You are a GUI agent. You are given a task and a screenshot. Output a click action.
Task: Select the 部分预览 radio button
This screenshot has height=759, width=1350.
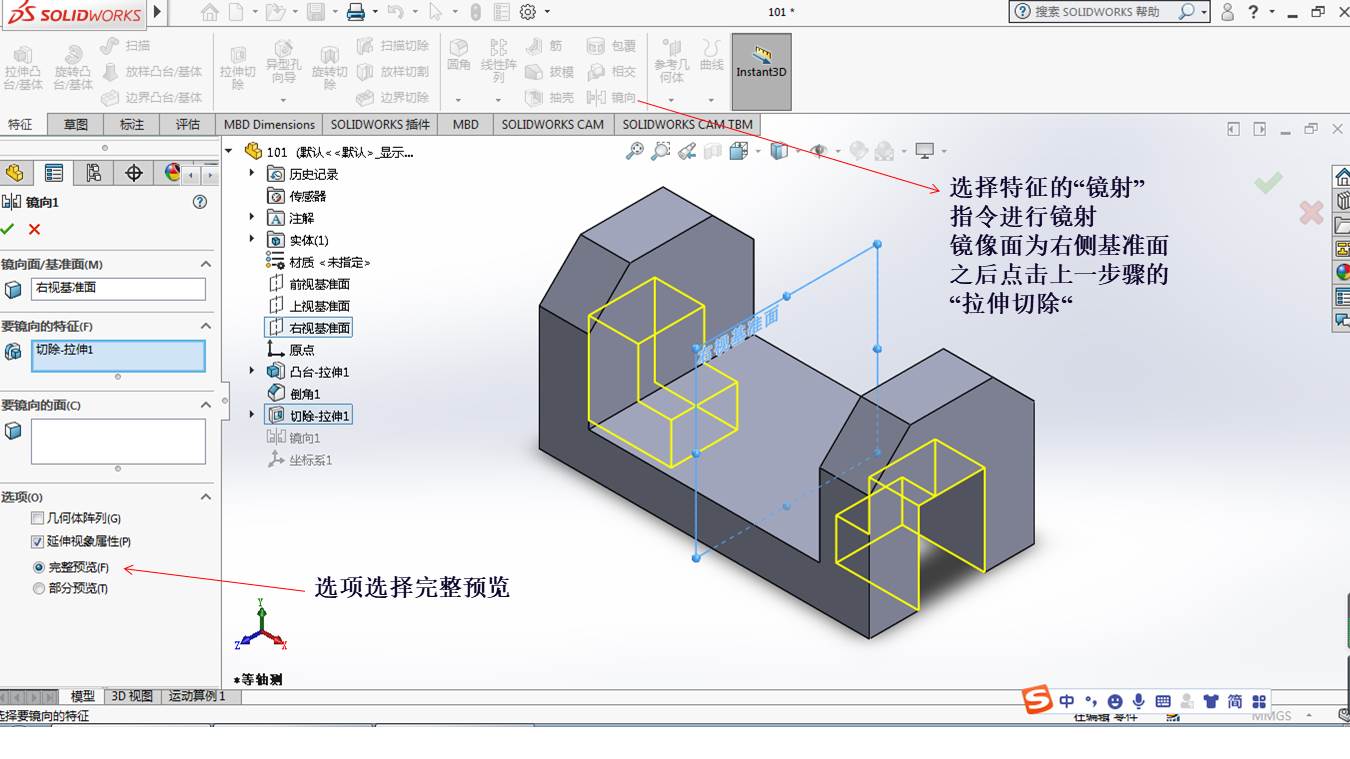tap(39, 588)
